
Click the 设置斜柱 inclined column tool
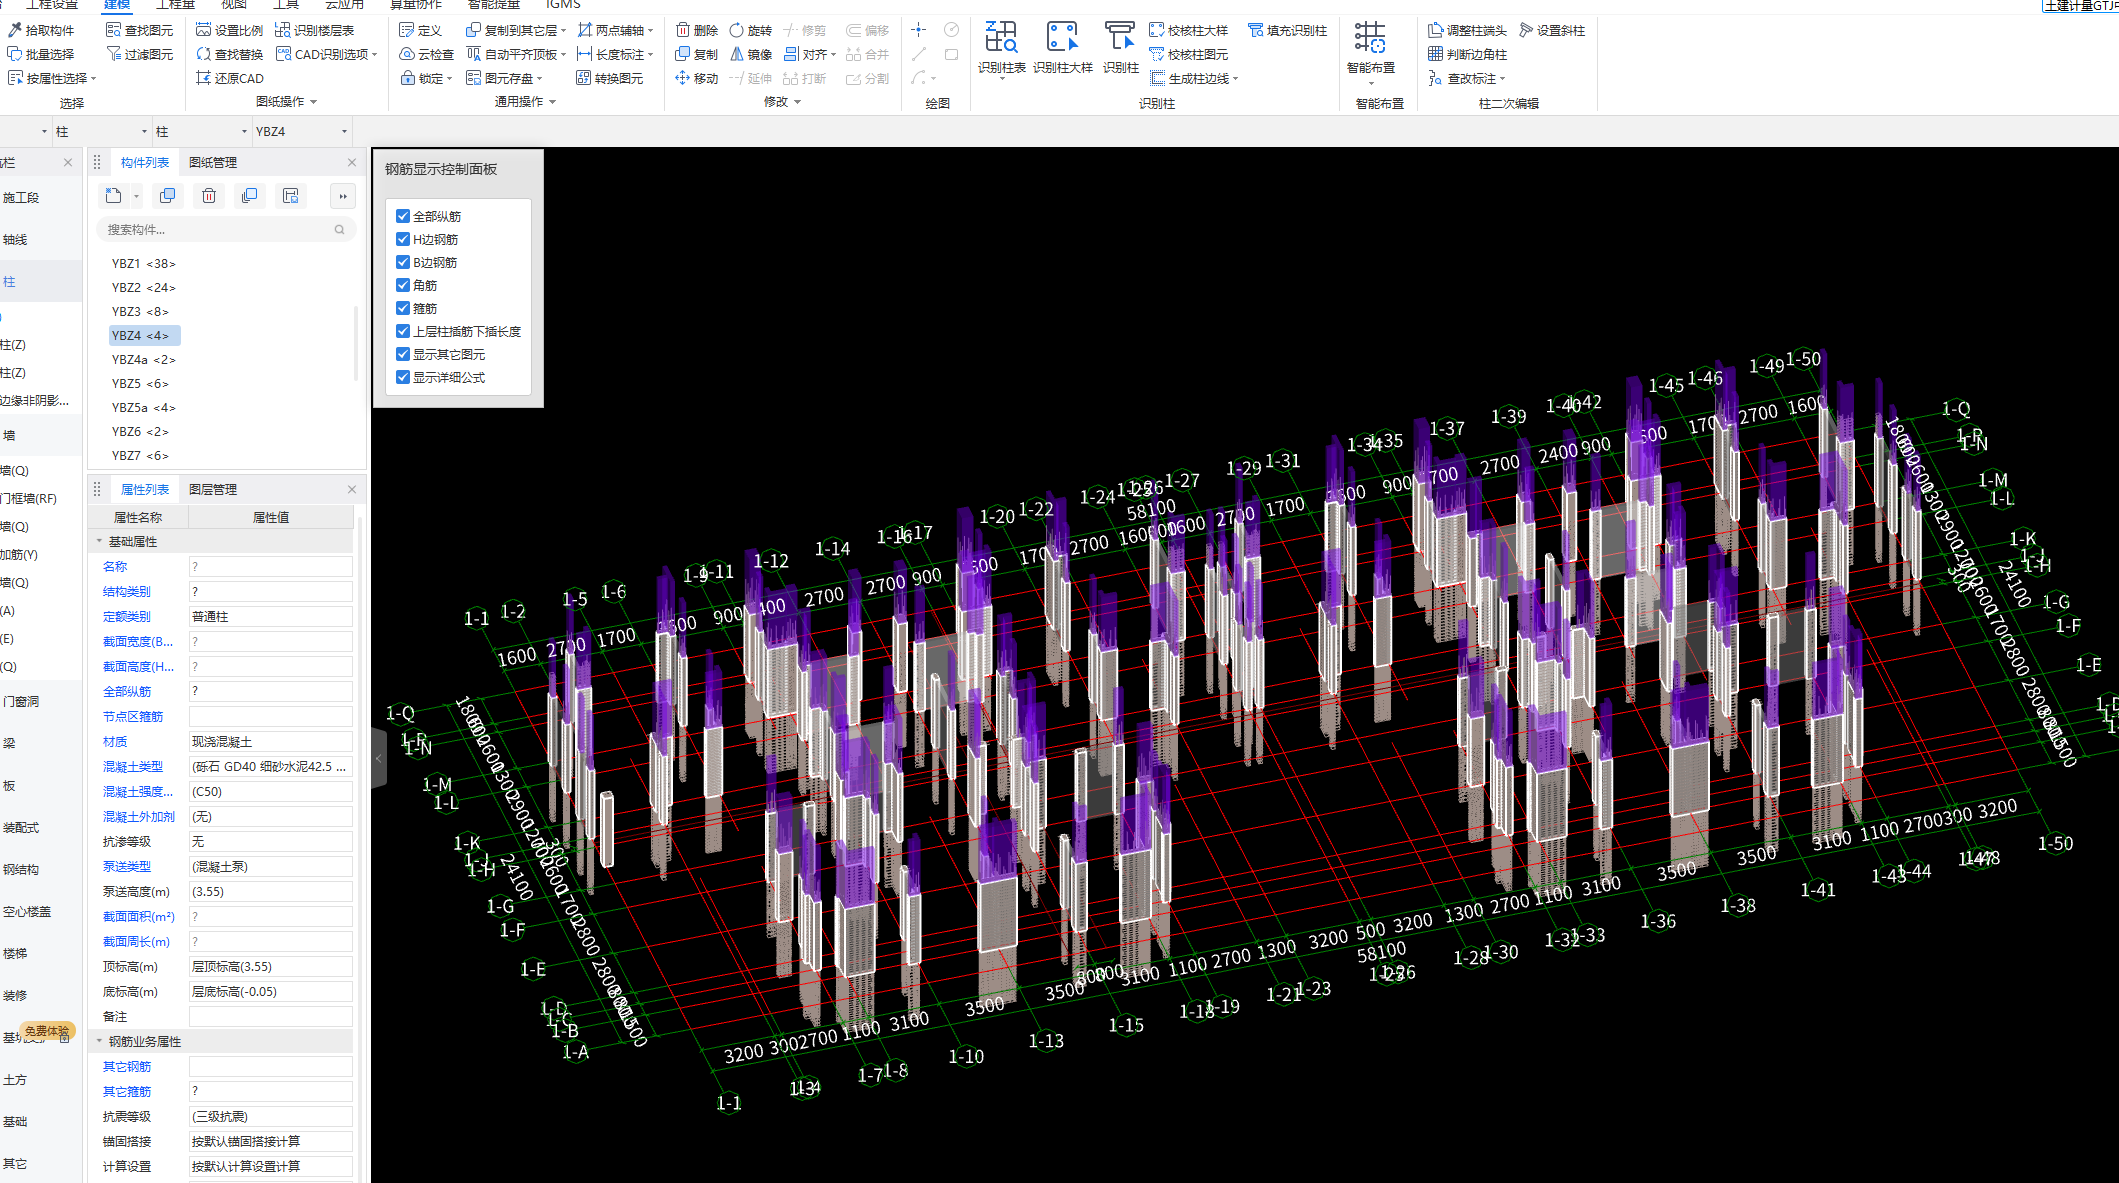[x=1552, y=30]
